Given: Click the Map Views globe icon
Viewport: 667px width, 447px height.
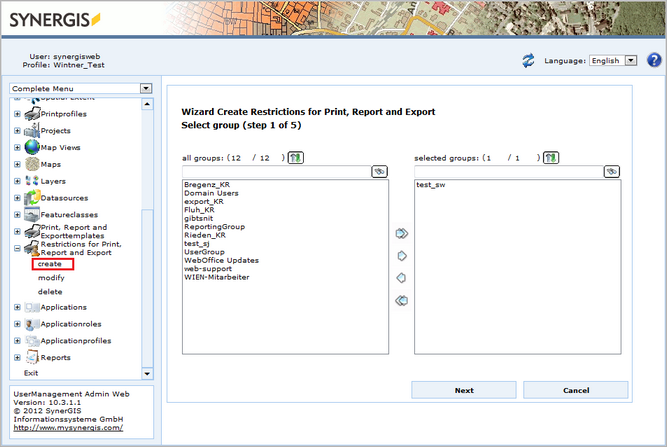Looking at the screenshot, I should coord(32,147).
